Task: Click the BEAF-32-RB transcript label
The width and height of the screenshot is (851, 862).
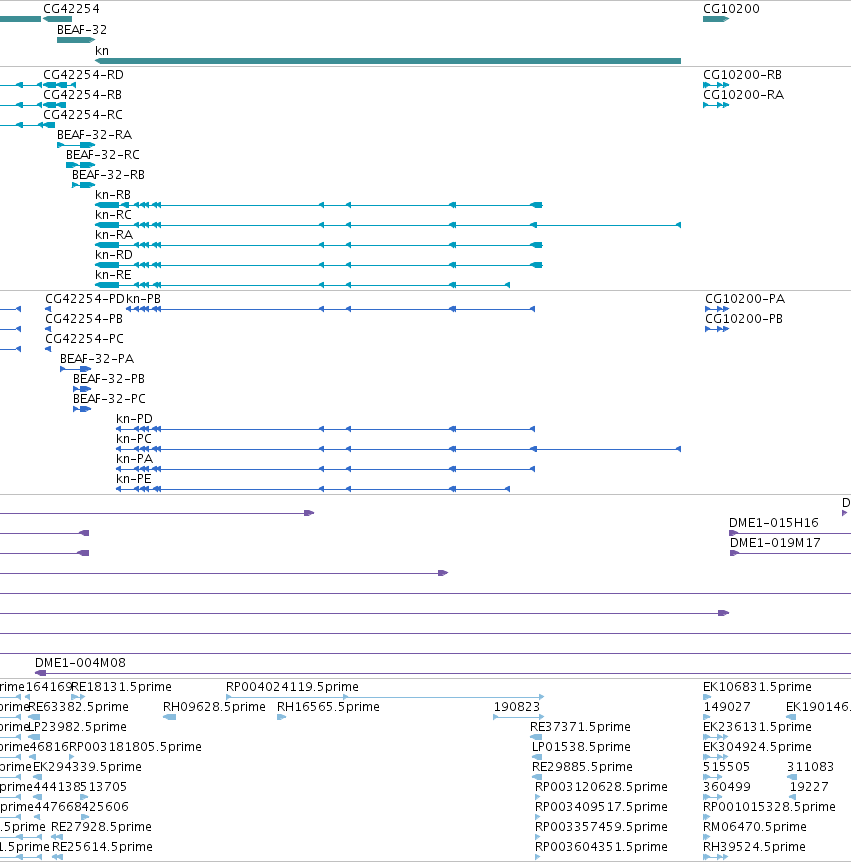Action: coord(108,174)
